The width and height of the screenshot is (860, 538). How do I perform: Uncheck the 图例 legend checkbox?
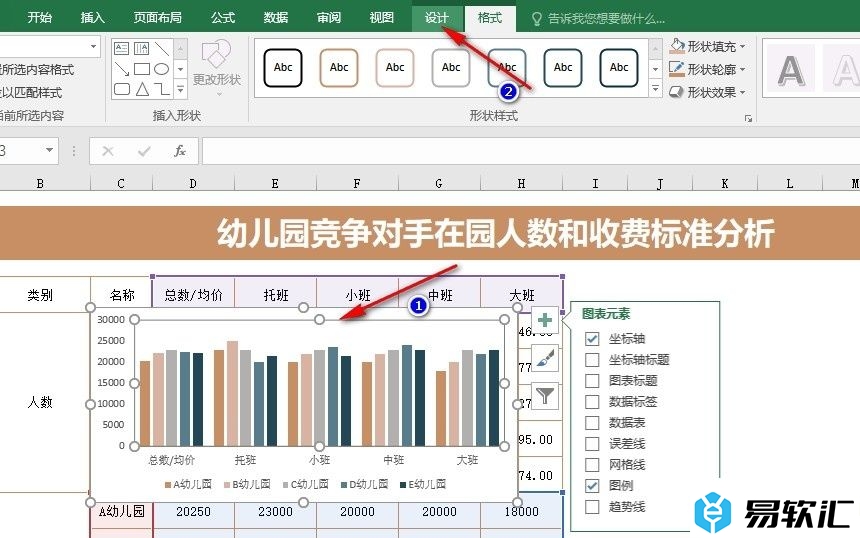point(592,486)
